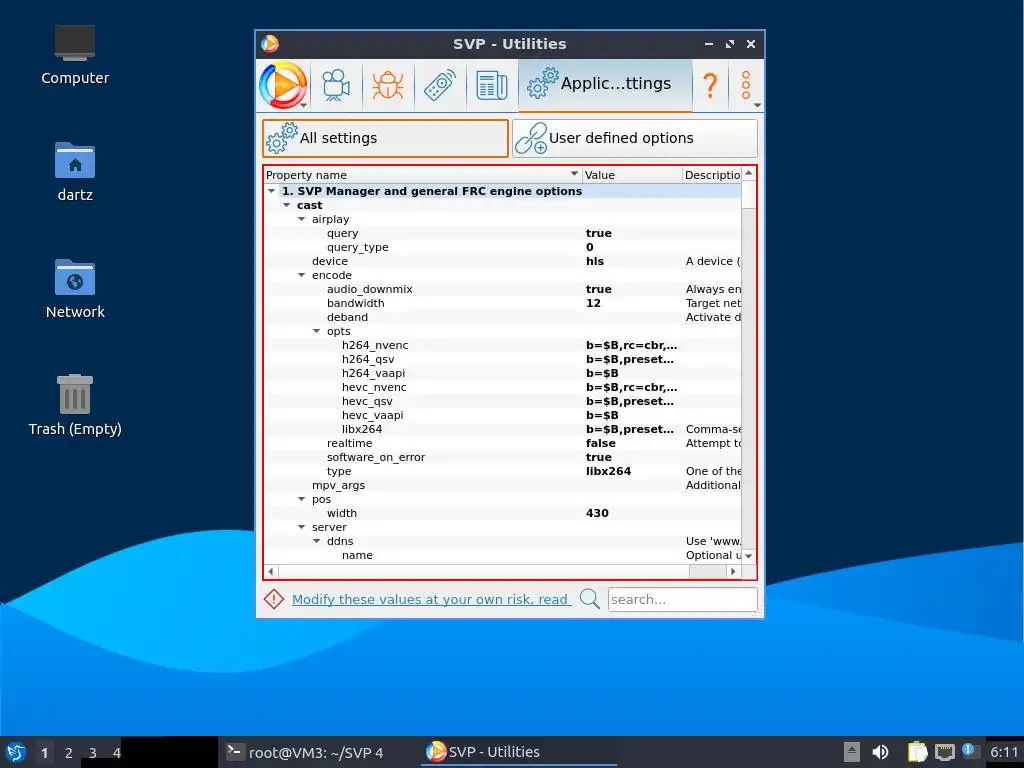This screenshot has height=768, width=1024.
Task: Select the audio_downmix property row
Action: [x=502, y=289]
